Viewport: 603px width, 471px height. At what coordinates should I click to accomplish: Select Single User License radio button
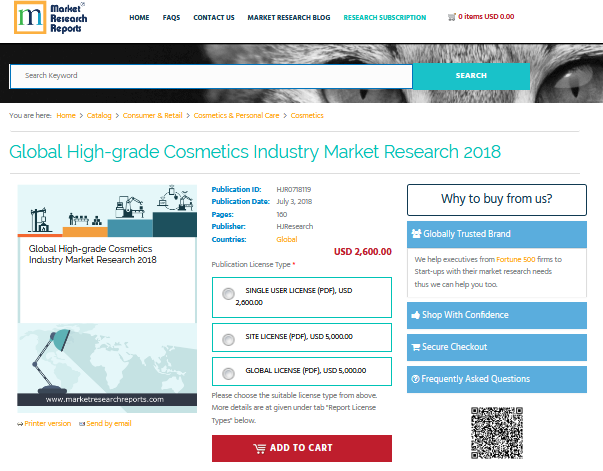(x=228, y=294)
